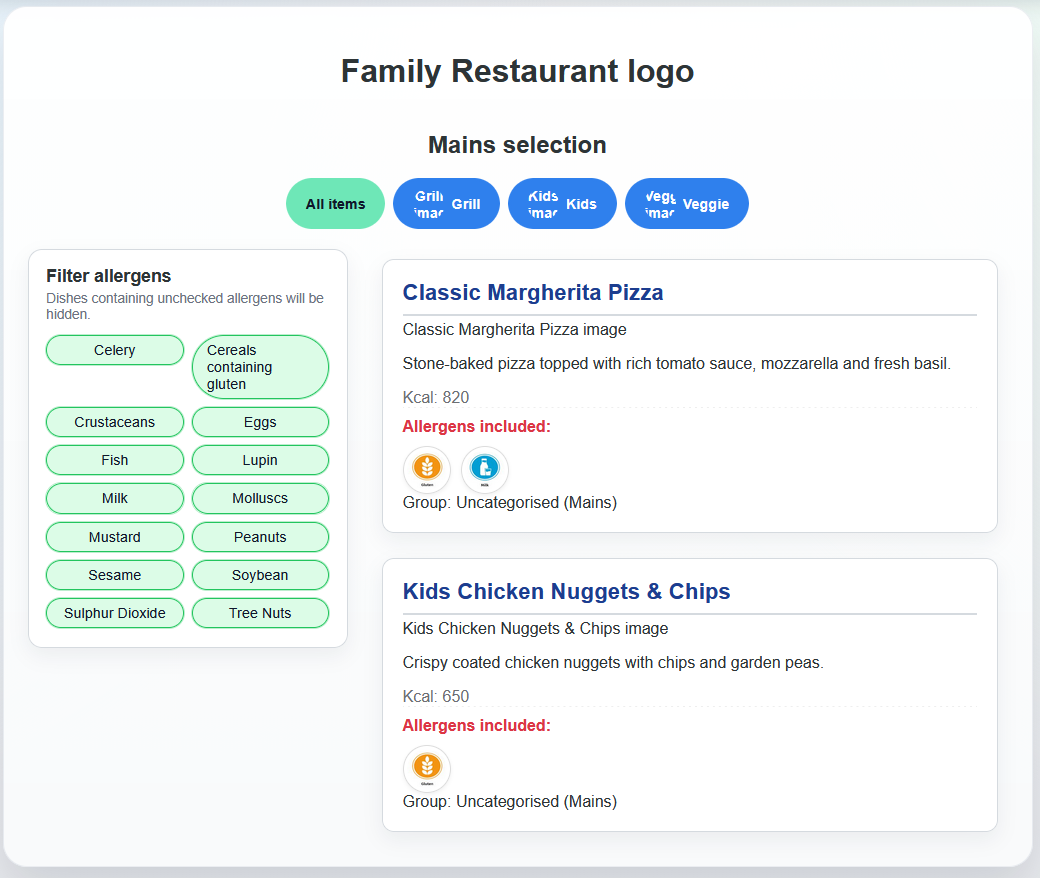1040x878 pixels.
Task: Toggle the Milk allergen filter
Action: point(114,498)
